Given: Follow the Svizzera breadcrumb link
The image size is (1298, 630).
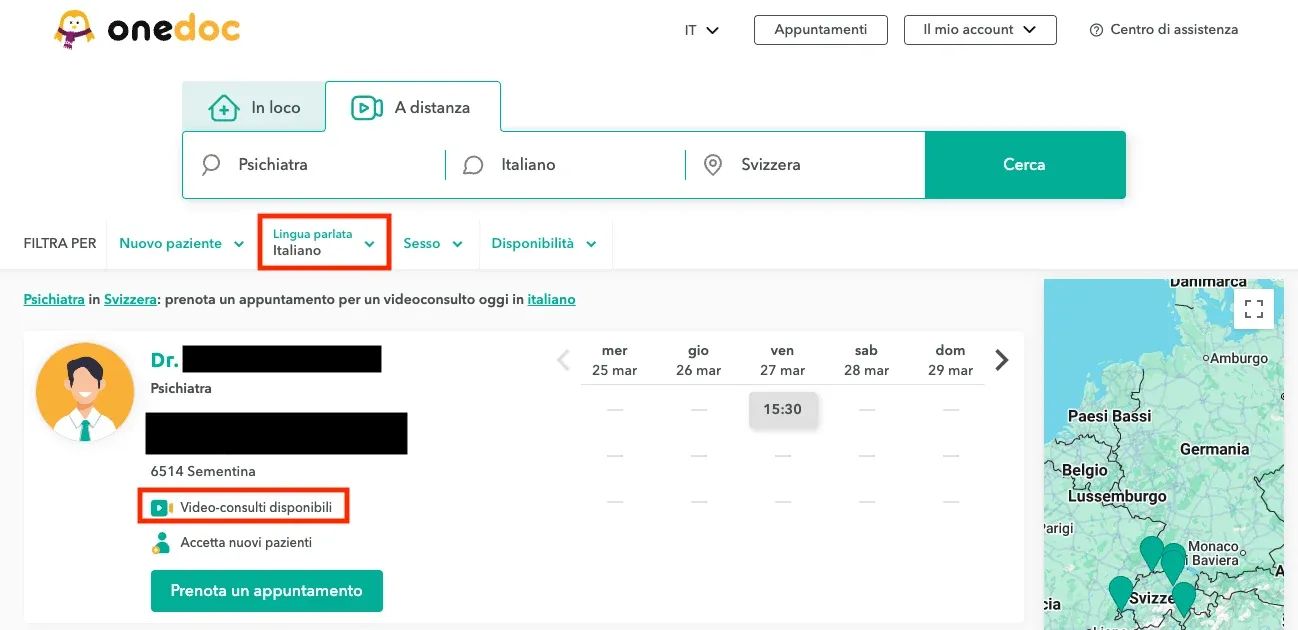Looking at the screenshot, I should 131,299.
